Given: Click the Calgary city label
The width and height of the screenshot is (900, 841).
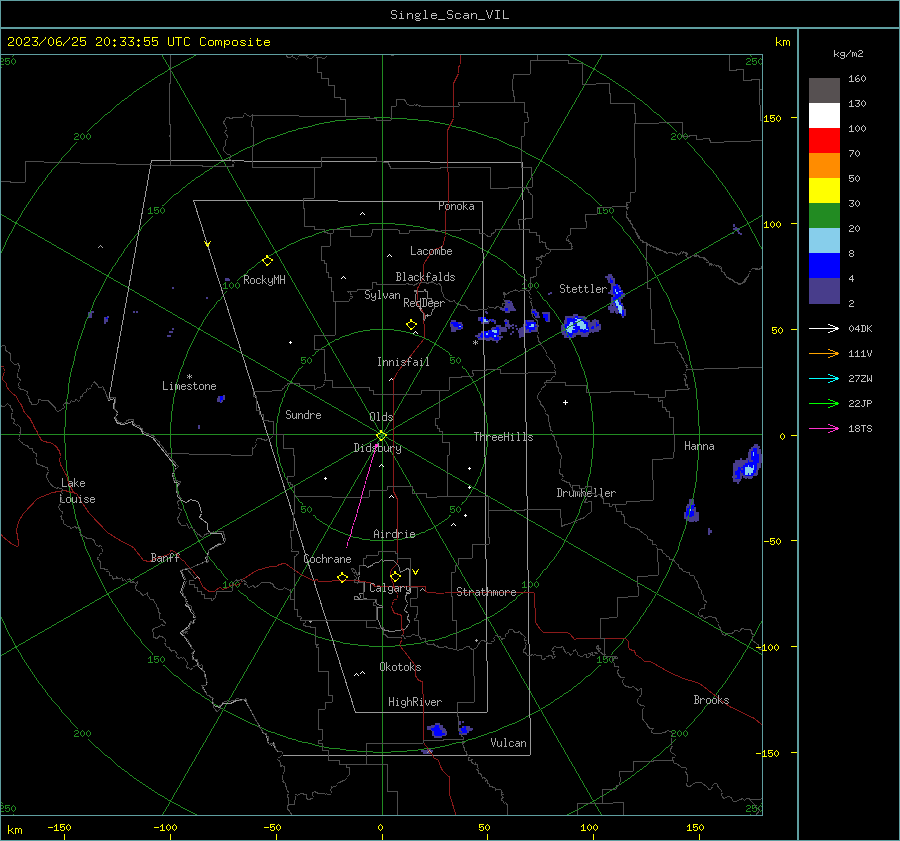Looking at the screenshot, I should click(x=390, y=588).
